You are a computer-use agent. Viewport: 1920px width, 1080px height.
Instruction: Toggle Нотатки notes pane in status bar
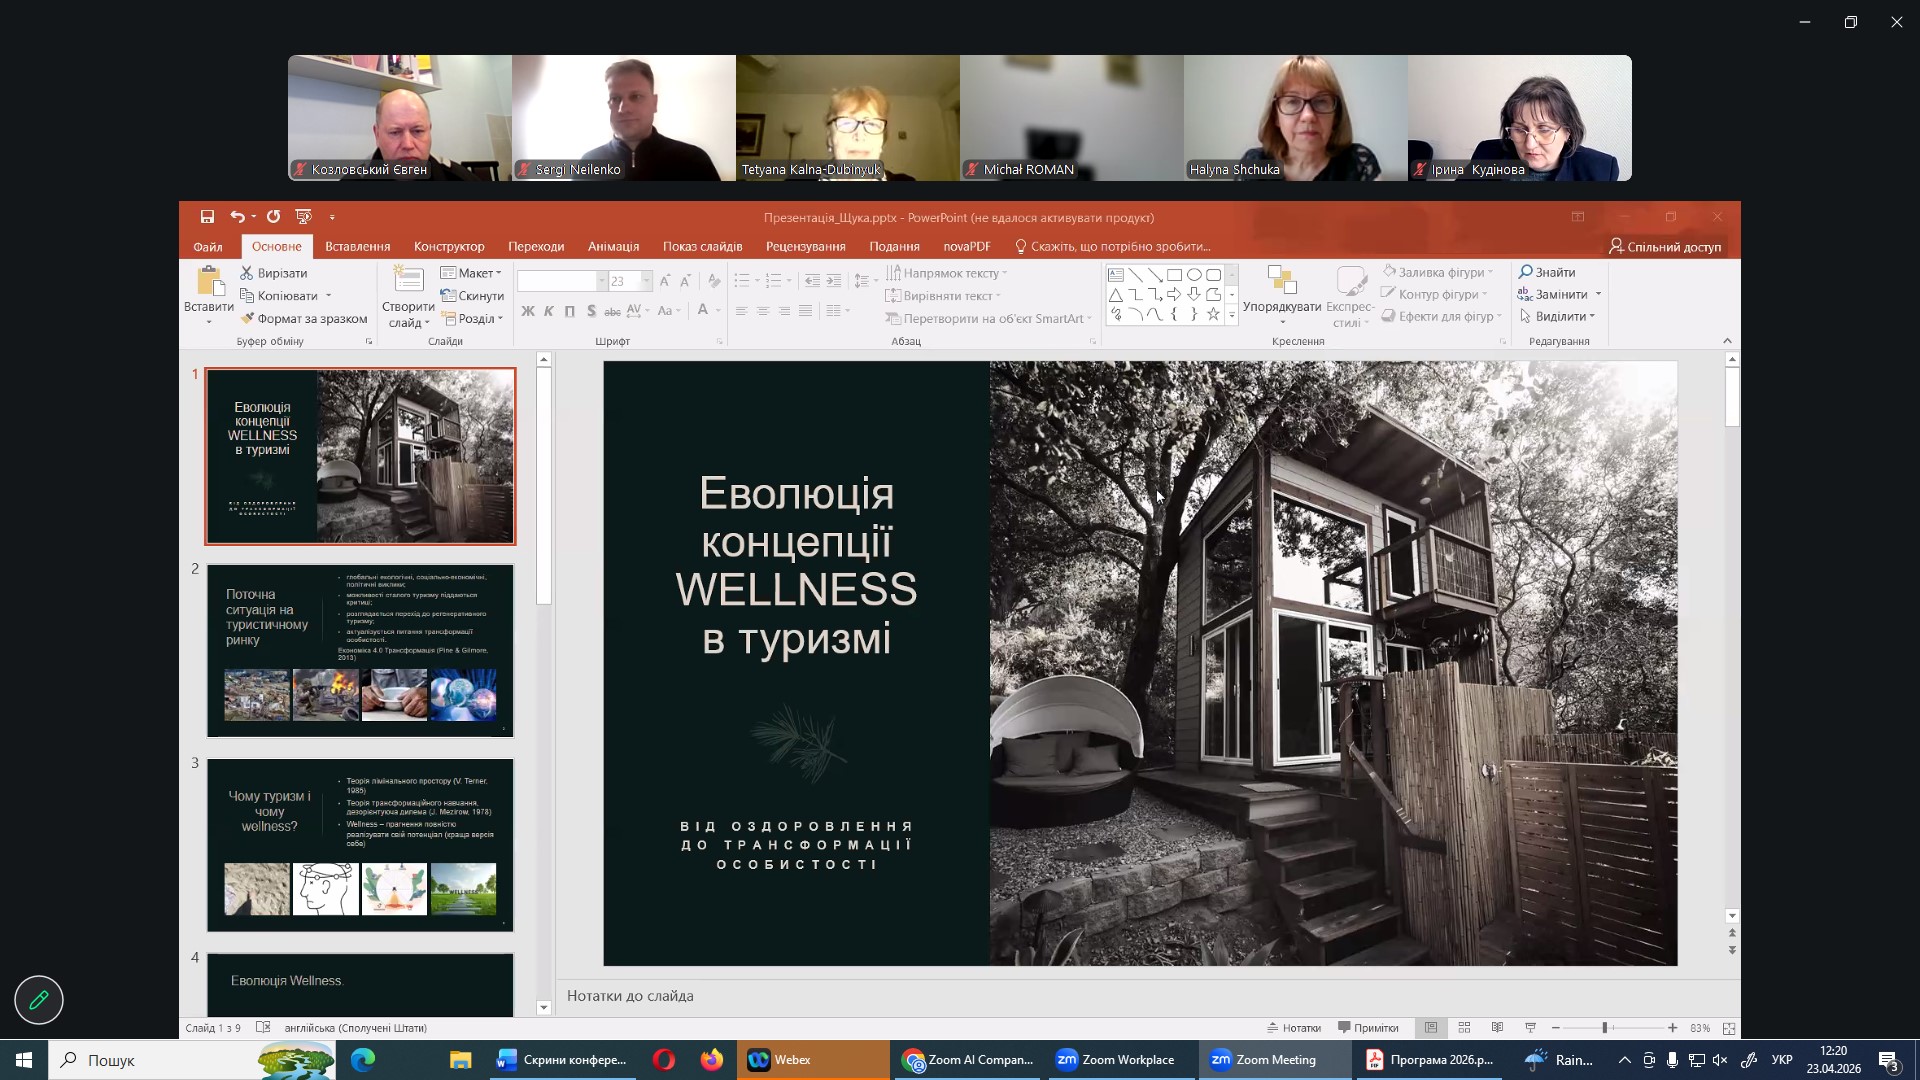click(1294, 1028)
